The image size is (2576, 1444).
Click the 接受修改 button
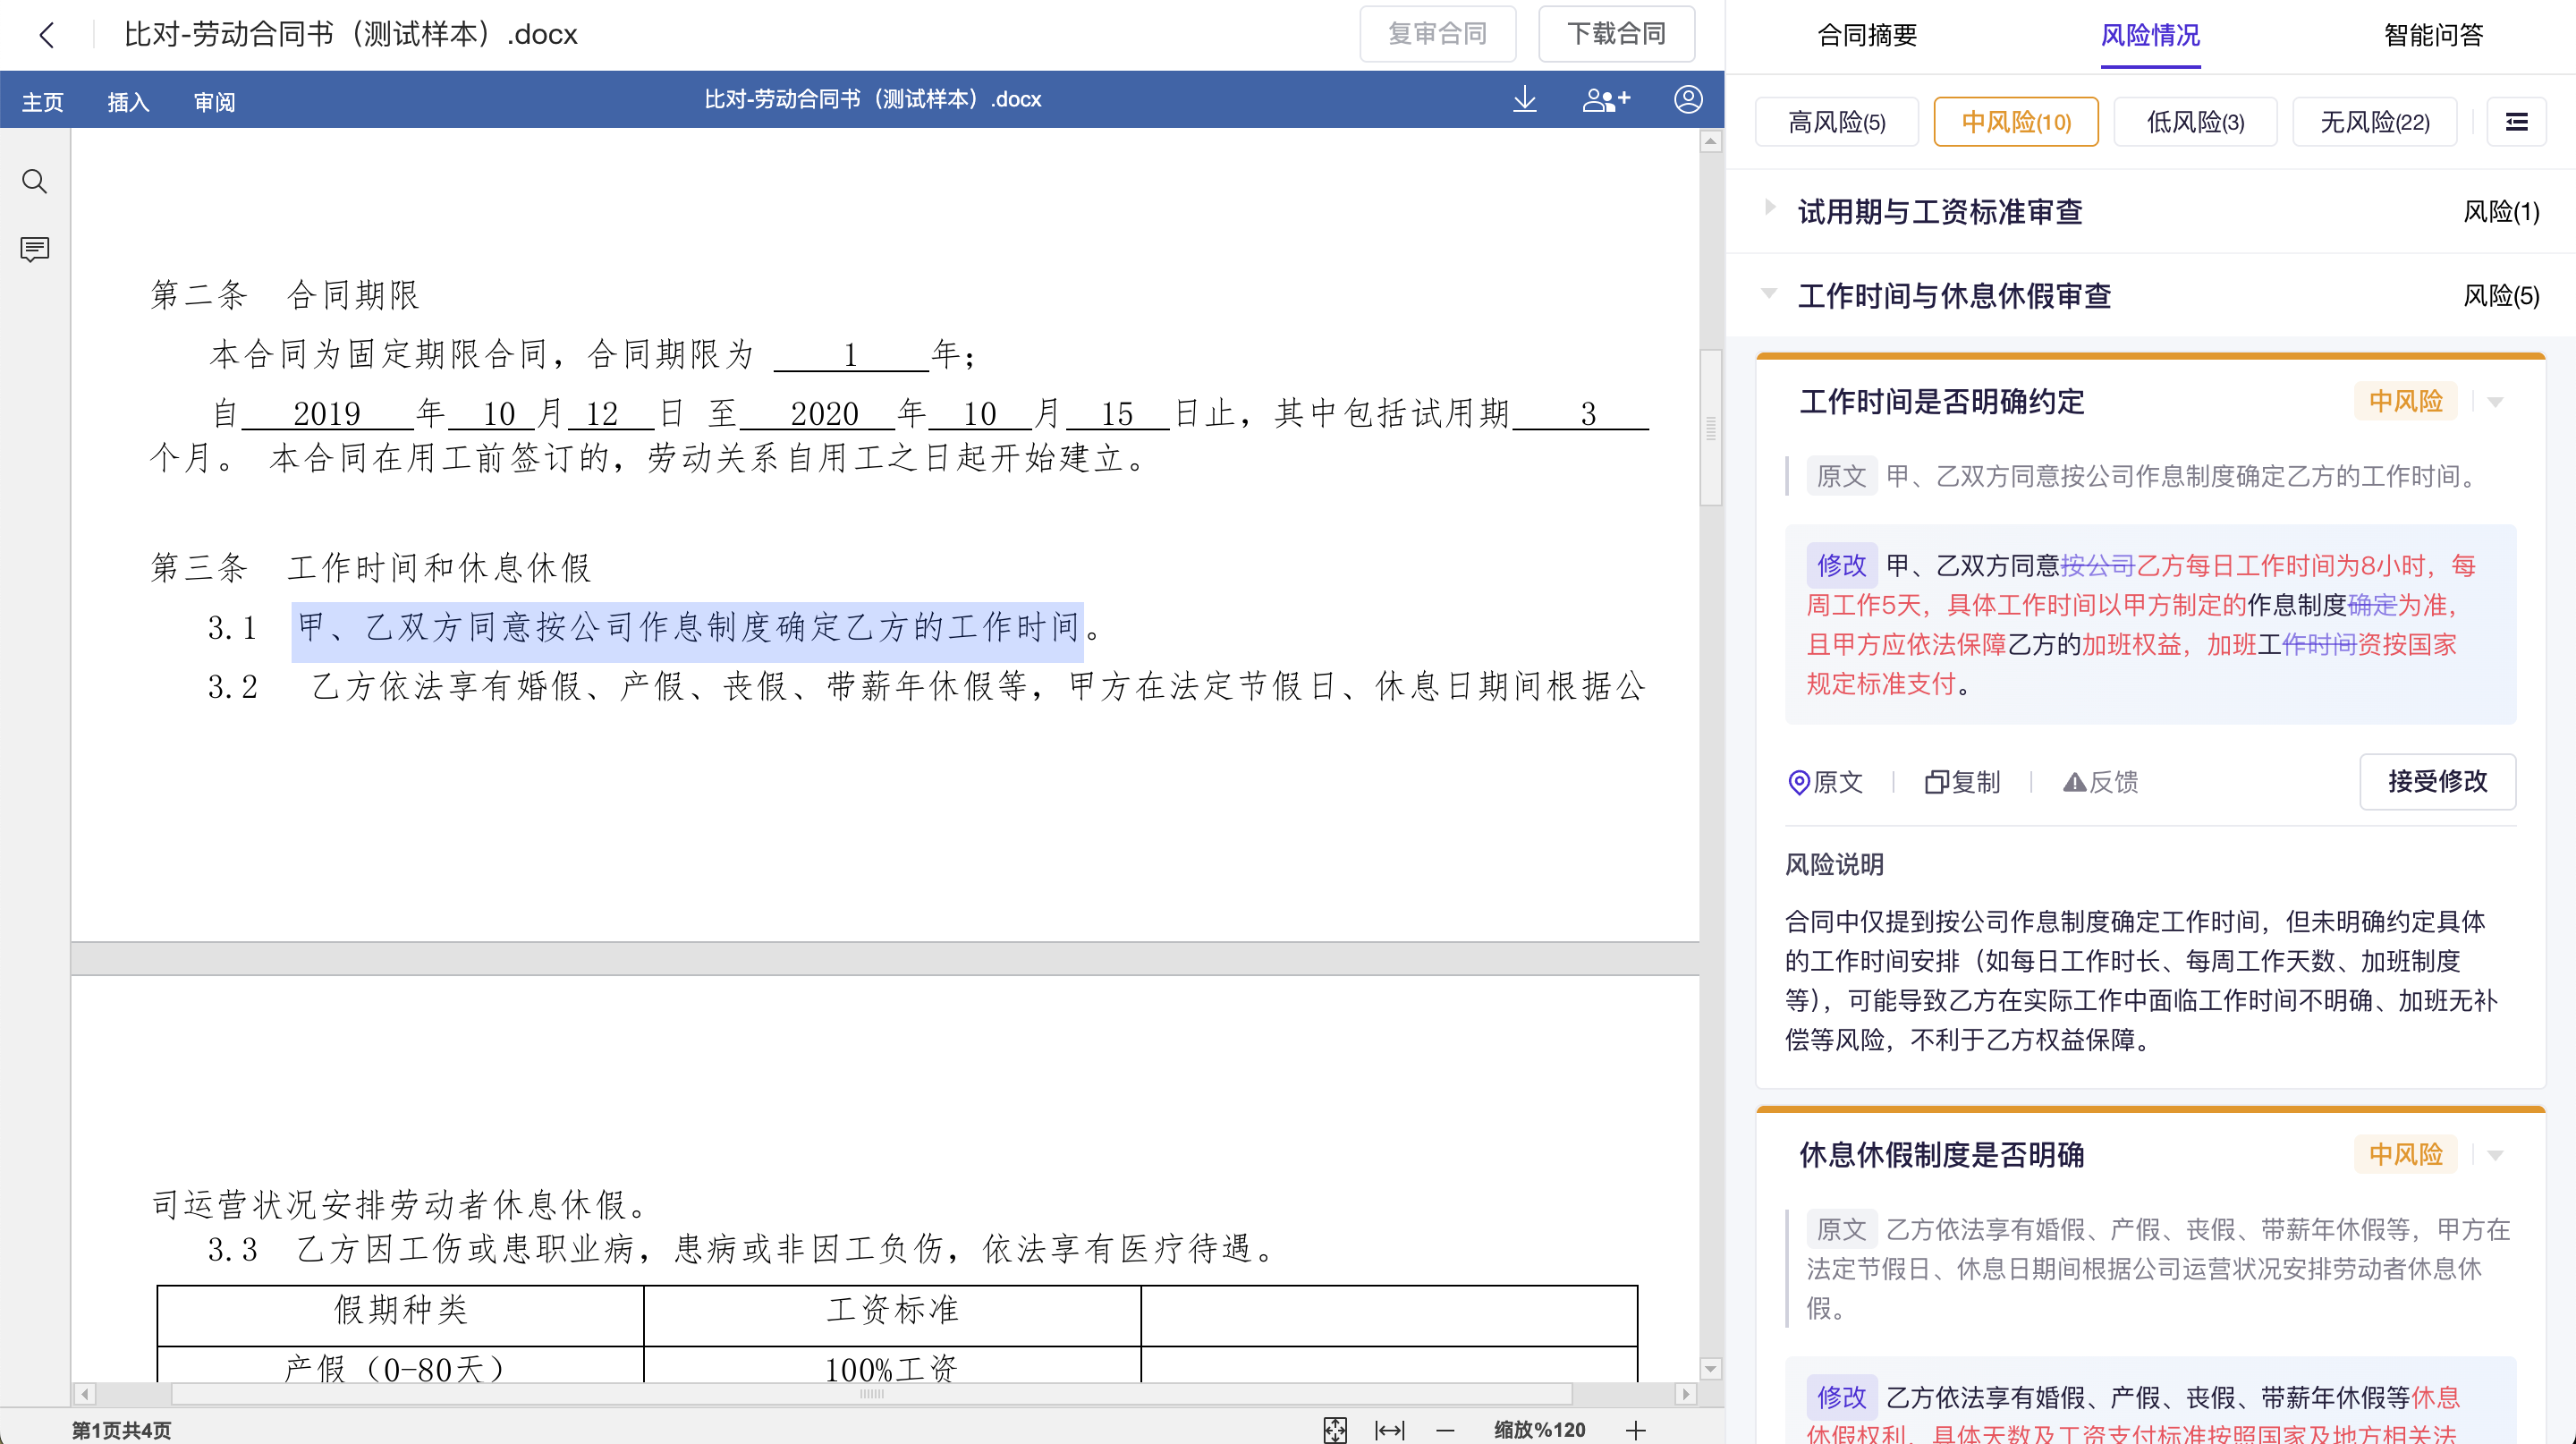coord(2437,781)
